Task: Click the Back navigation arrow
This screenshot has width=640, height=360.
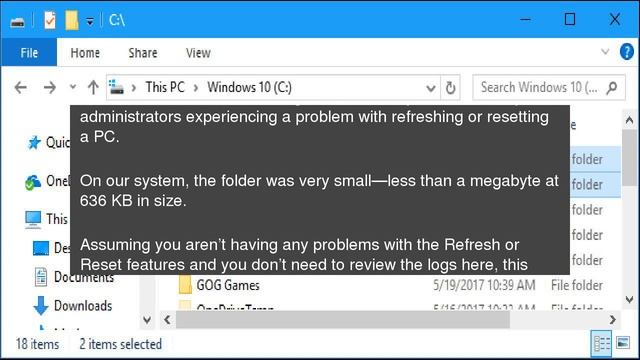Action: coord(20,87)
